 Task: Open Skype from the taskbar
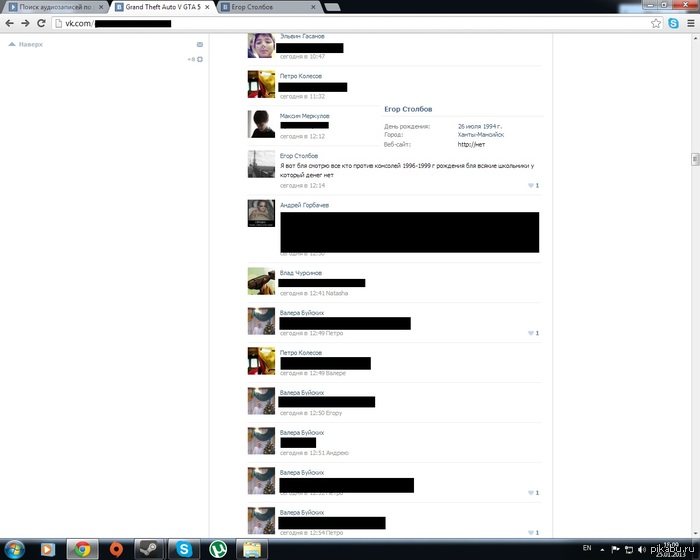click(184, 548)
